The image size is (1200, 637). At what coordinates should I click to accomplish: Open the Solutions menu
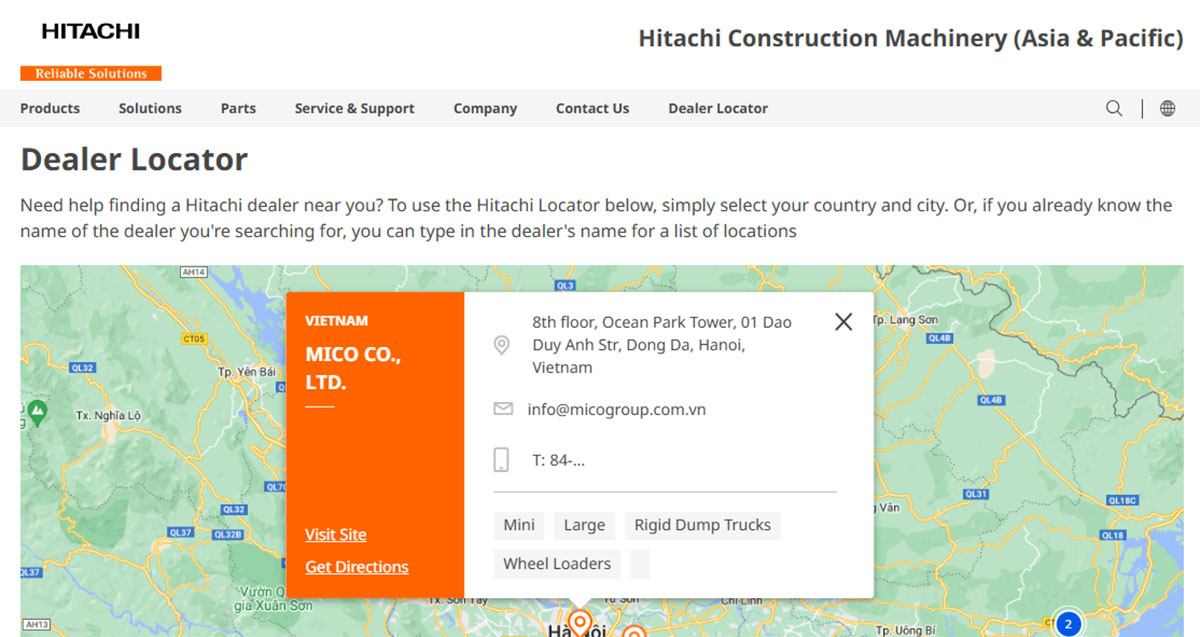(x=150, y=108)
